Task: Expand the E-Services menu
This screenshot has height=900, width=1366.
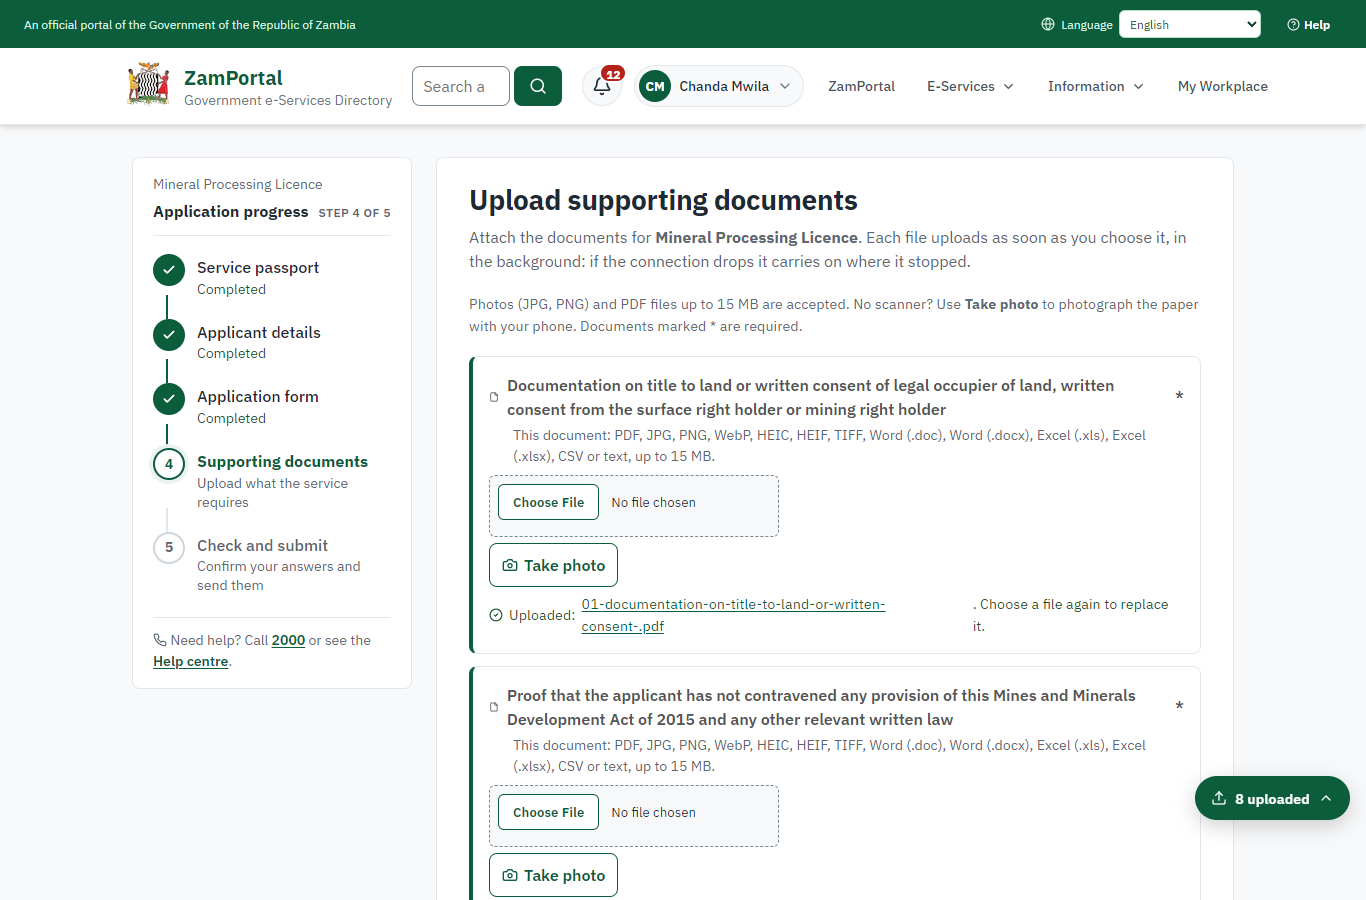Action: click(970, 86)
